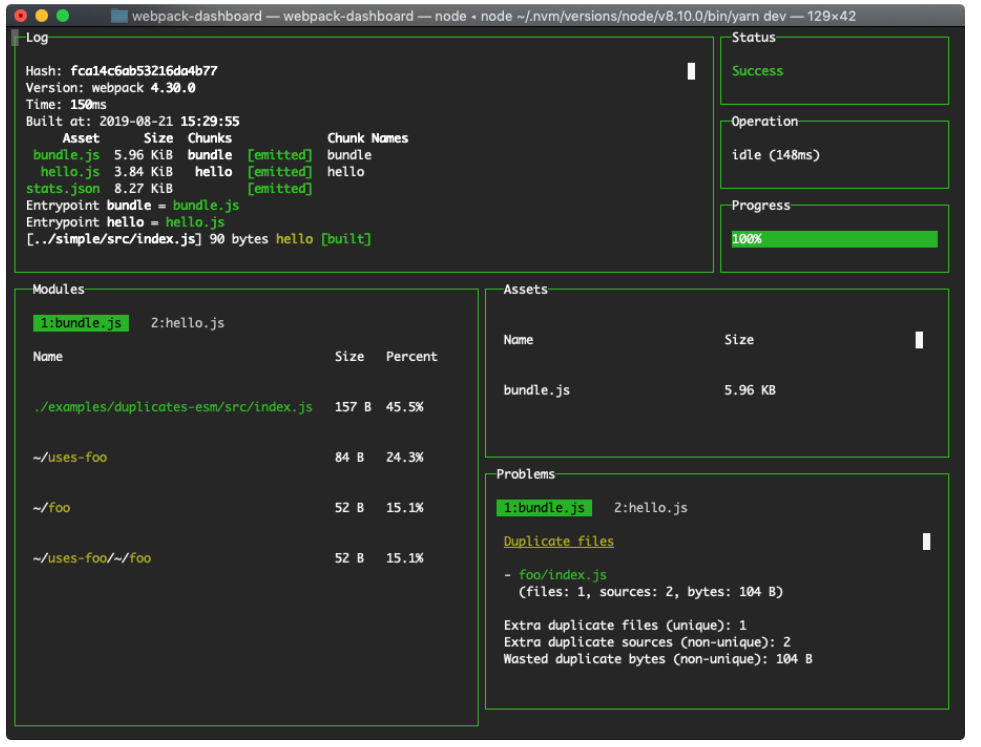Screen dimensions: 981x747
Task: Click [emitted] on the hello.js row
Action: (x=282, y=173)
